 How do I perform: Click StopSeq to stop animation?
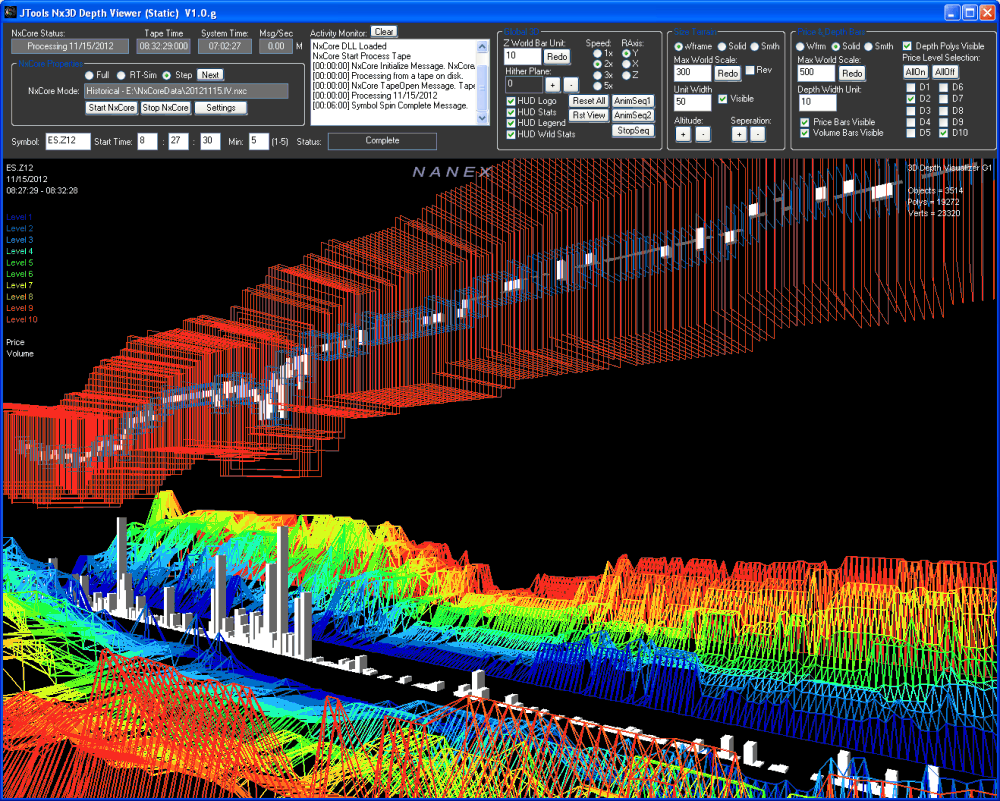(633, 131)
